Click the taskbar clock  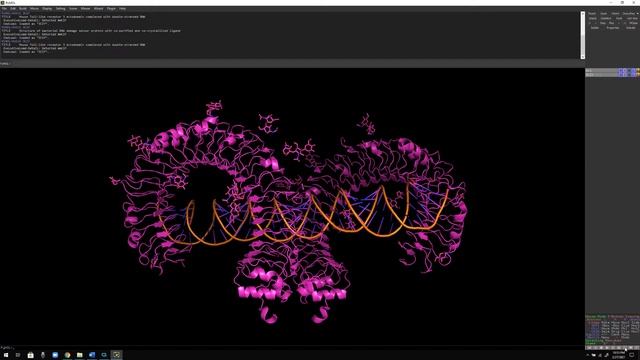(619, 355)
